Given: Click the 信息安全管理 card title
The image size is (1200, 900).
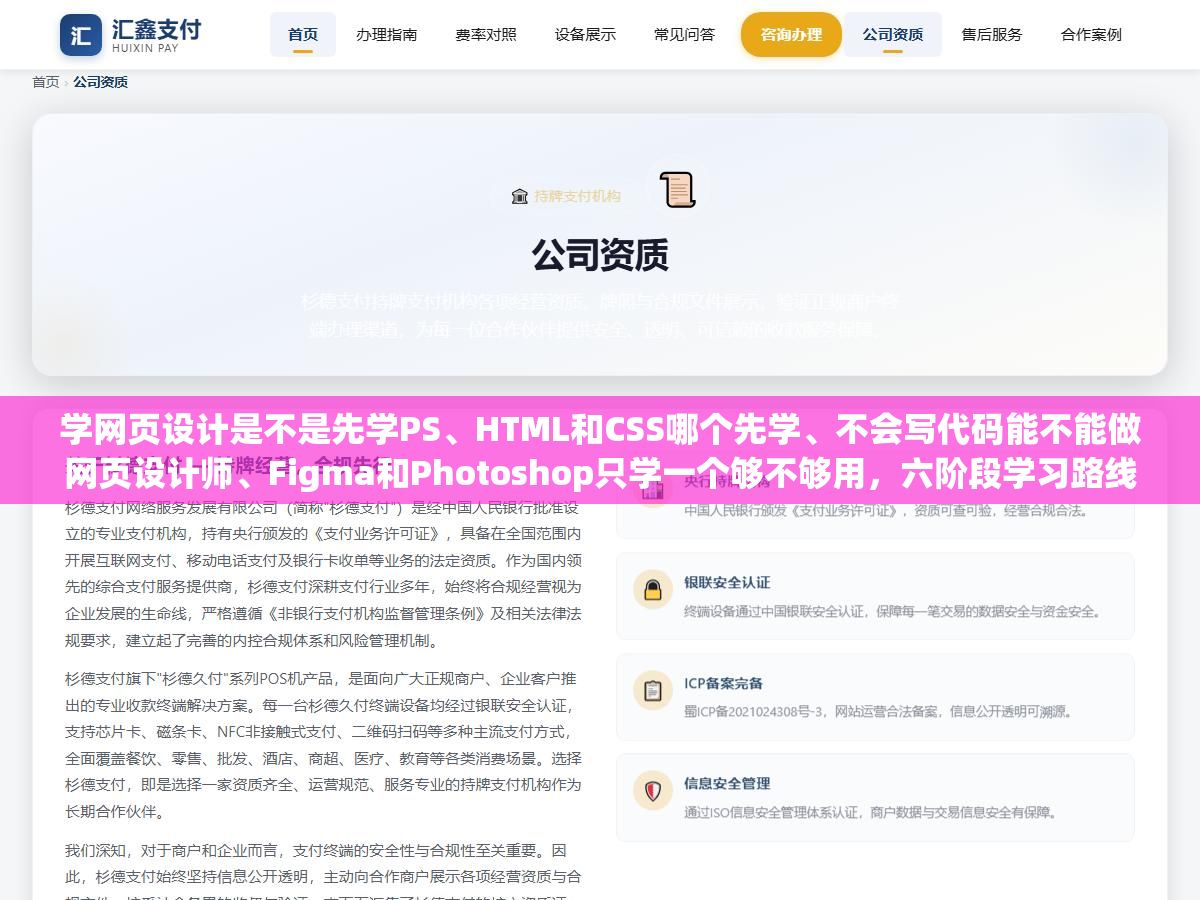Looking at the screenshot, I should click(727, 783).
